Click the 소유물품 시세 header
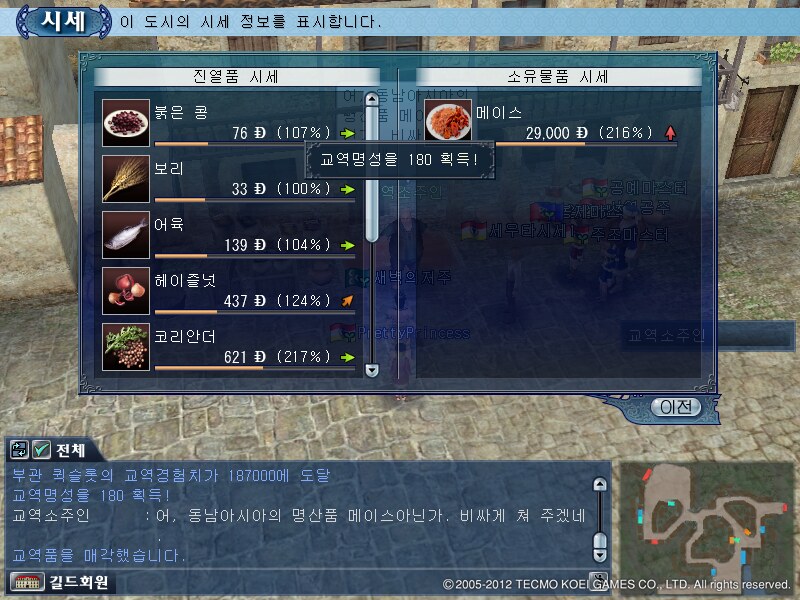This screenshot has width=800, height=600. tap(559, 77)
